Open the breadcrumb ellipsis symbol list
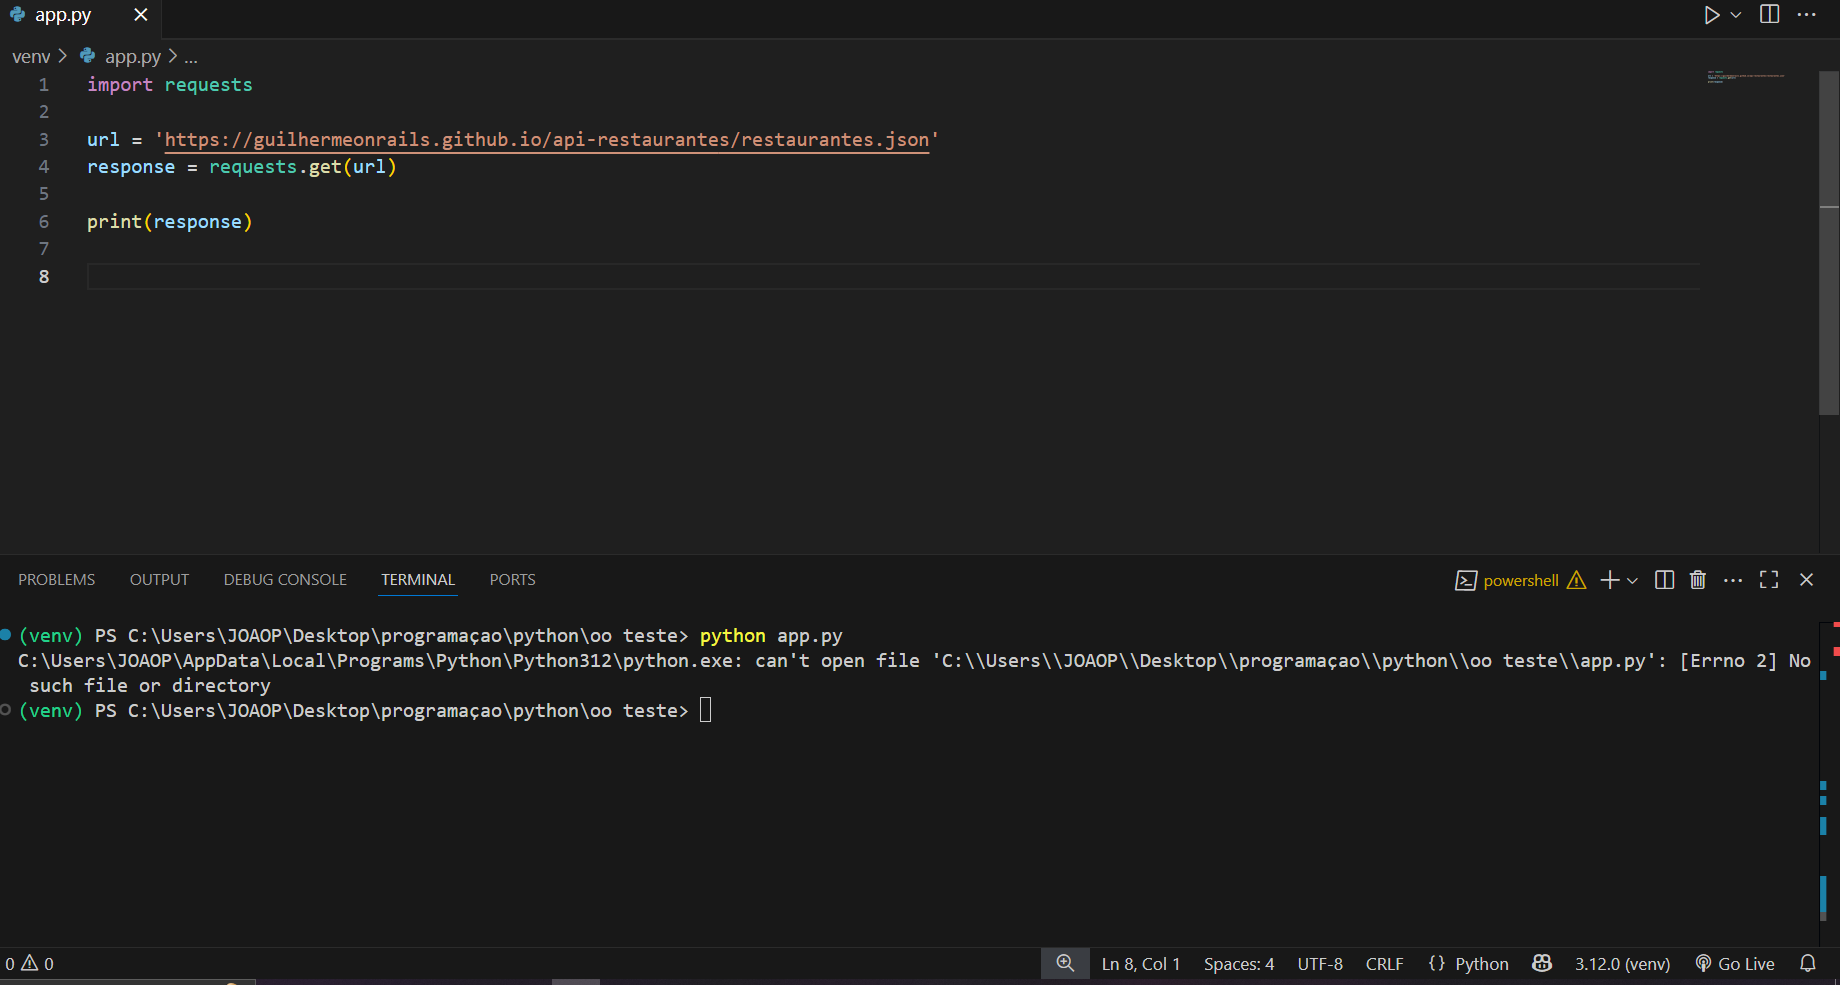The height and width of the screenshot is (985, 1840). pos(191,57)
